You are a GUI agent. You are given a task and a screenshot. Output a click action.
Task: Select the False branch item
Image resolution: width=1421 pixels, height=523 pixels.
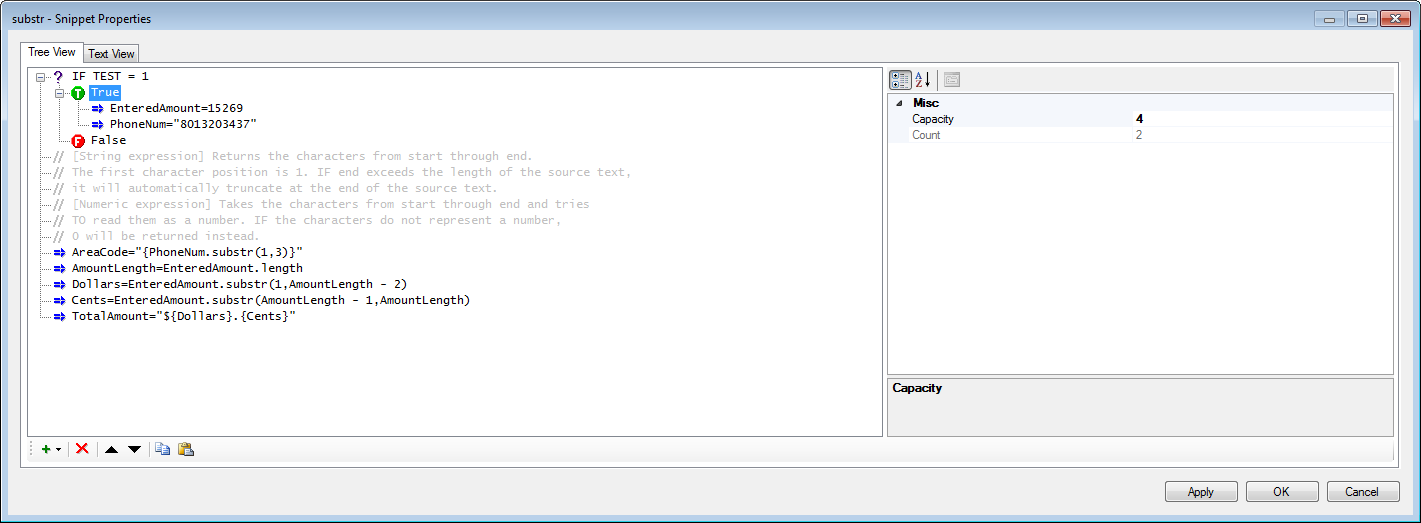pyautogui.click(x=108, y=141)
